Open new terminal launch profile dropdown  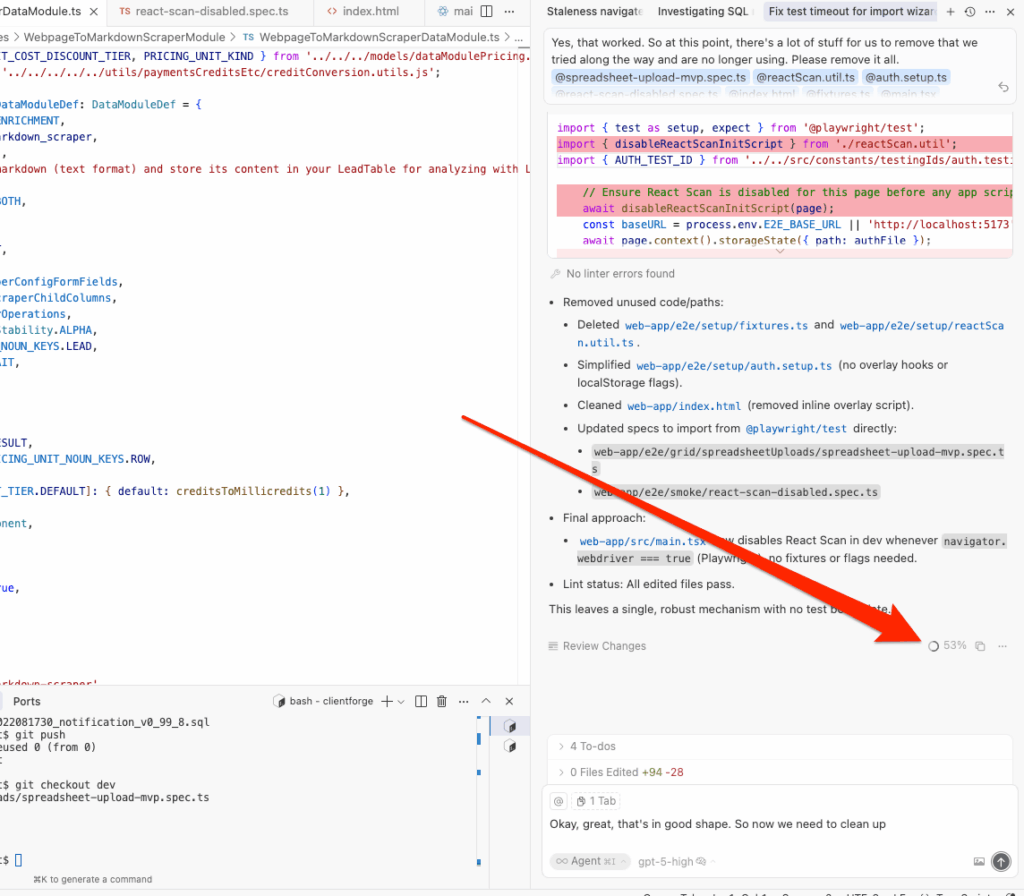(x=399, y=701)
